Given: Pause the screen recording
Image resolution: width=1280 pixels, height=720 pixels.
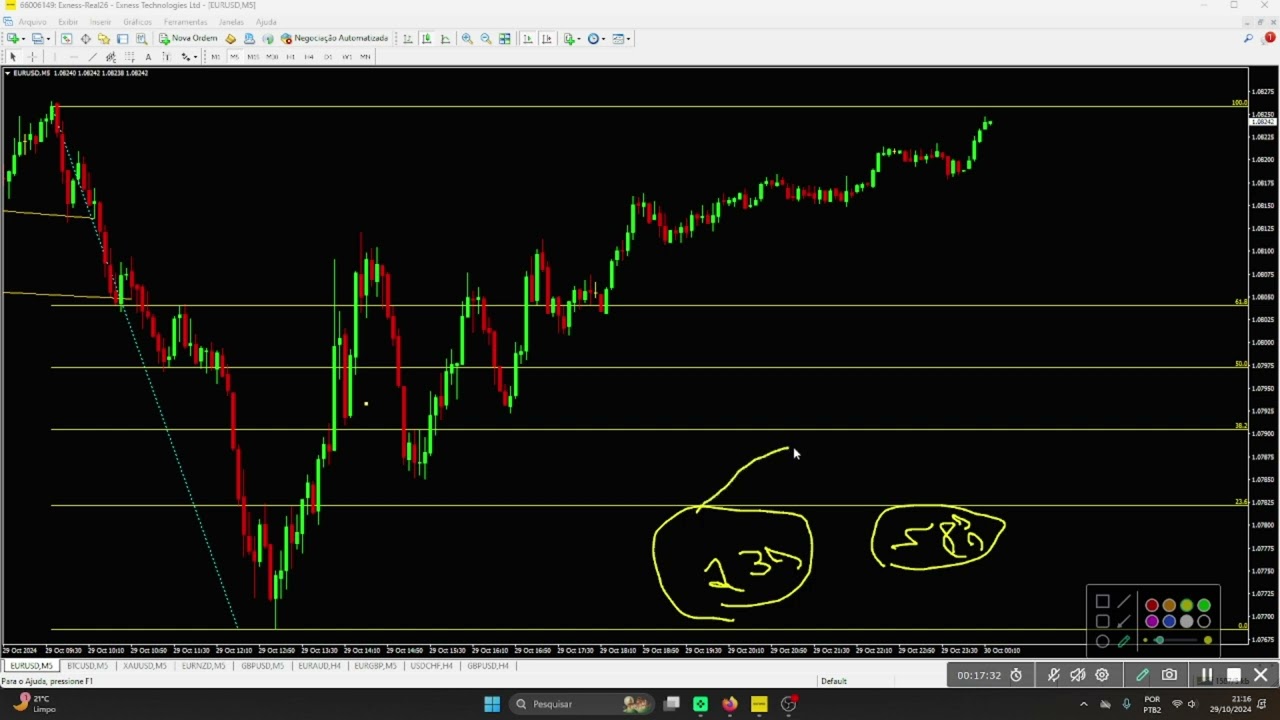Looking at the screenshot, I should 1207,675.
